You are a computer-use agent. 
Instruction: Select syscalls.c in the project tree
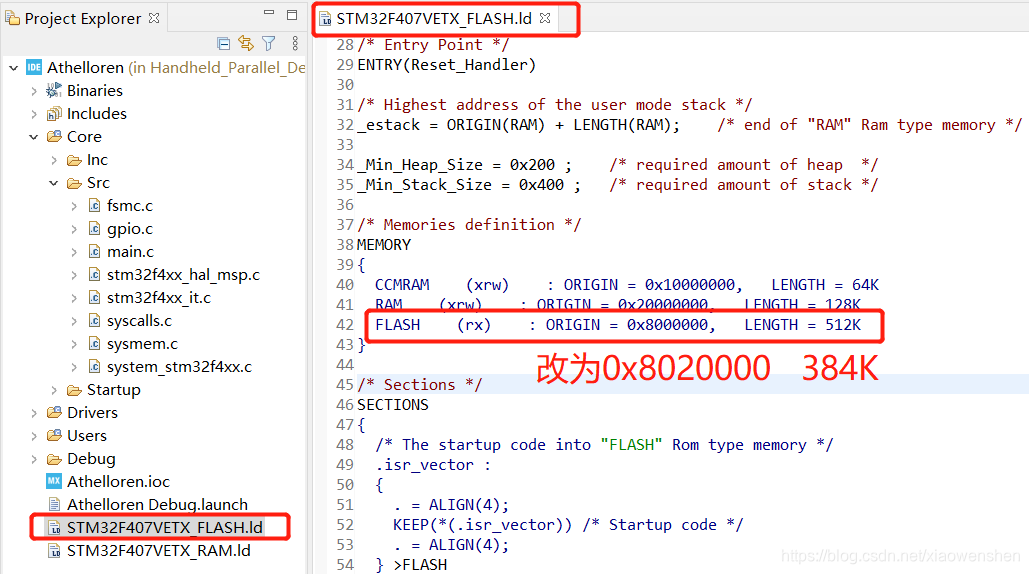pos(139,321)
